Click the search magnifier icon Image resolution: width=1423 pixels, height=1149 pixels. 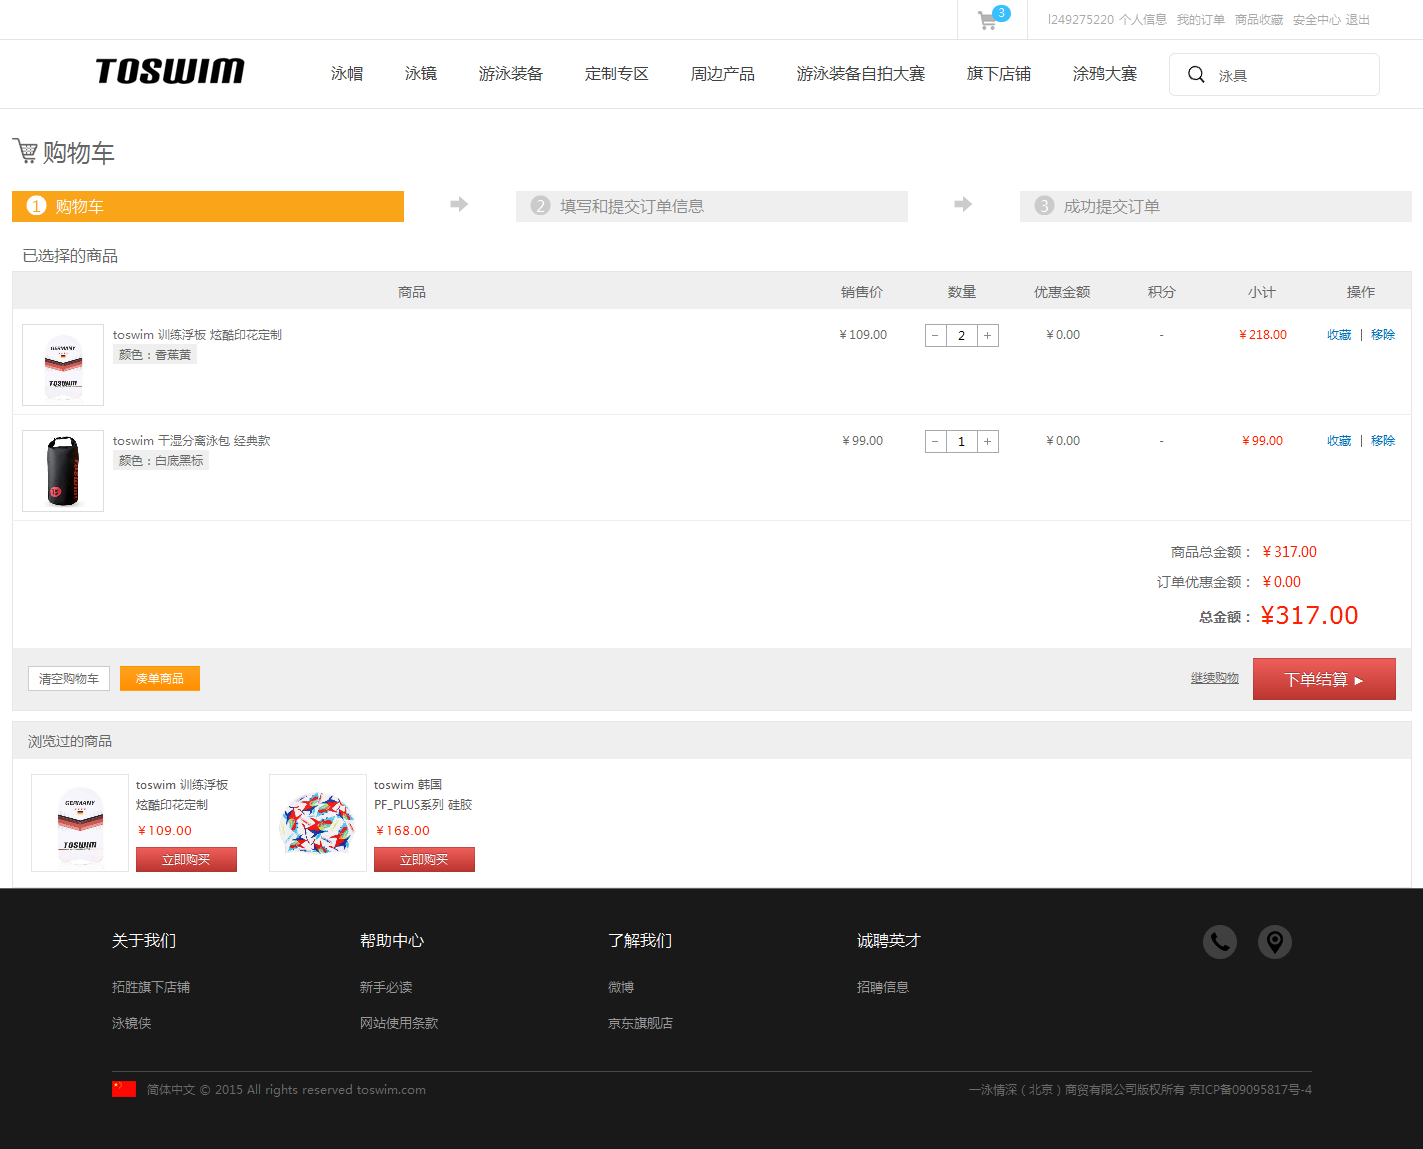click(x=1196, y=74)
